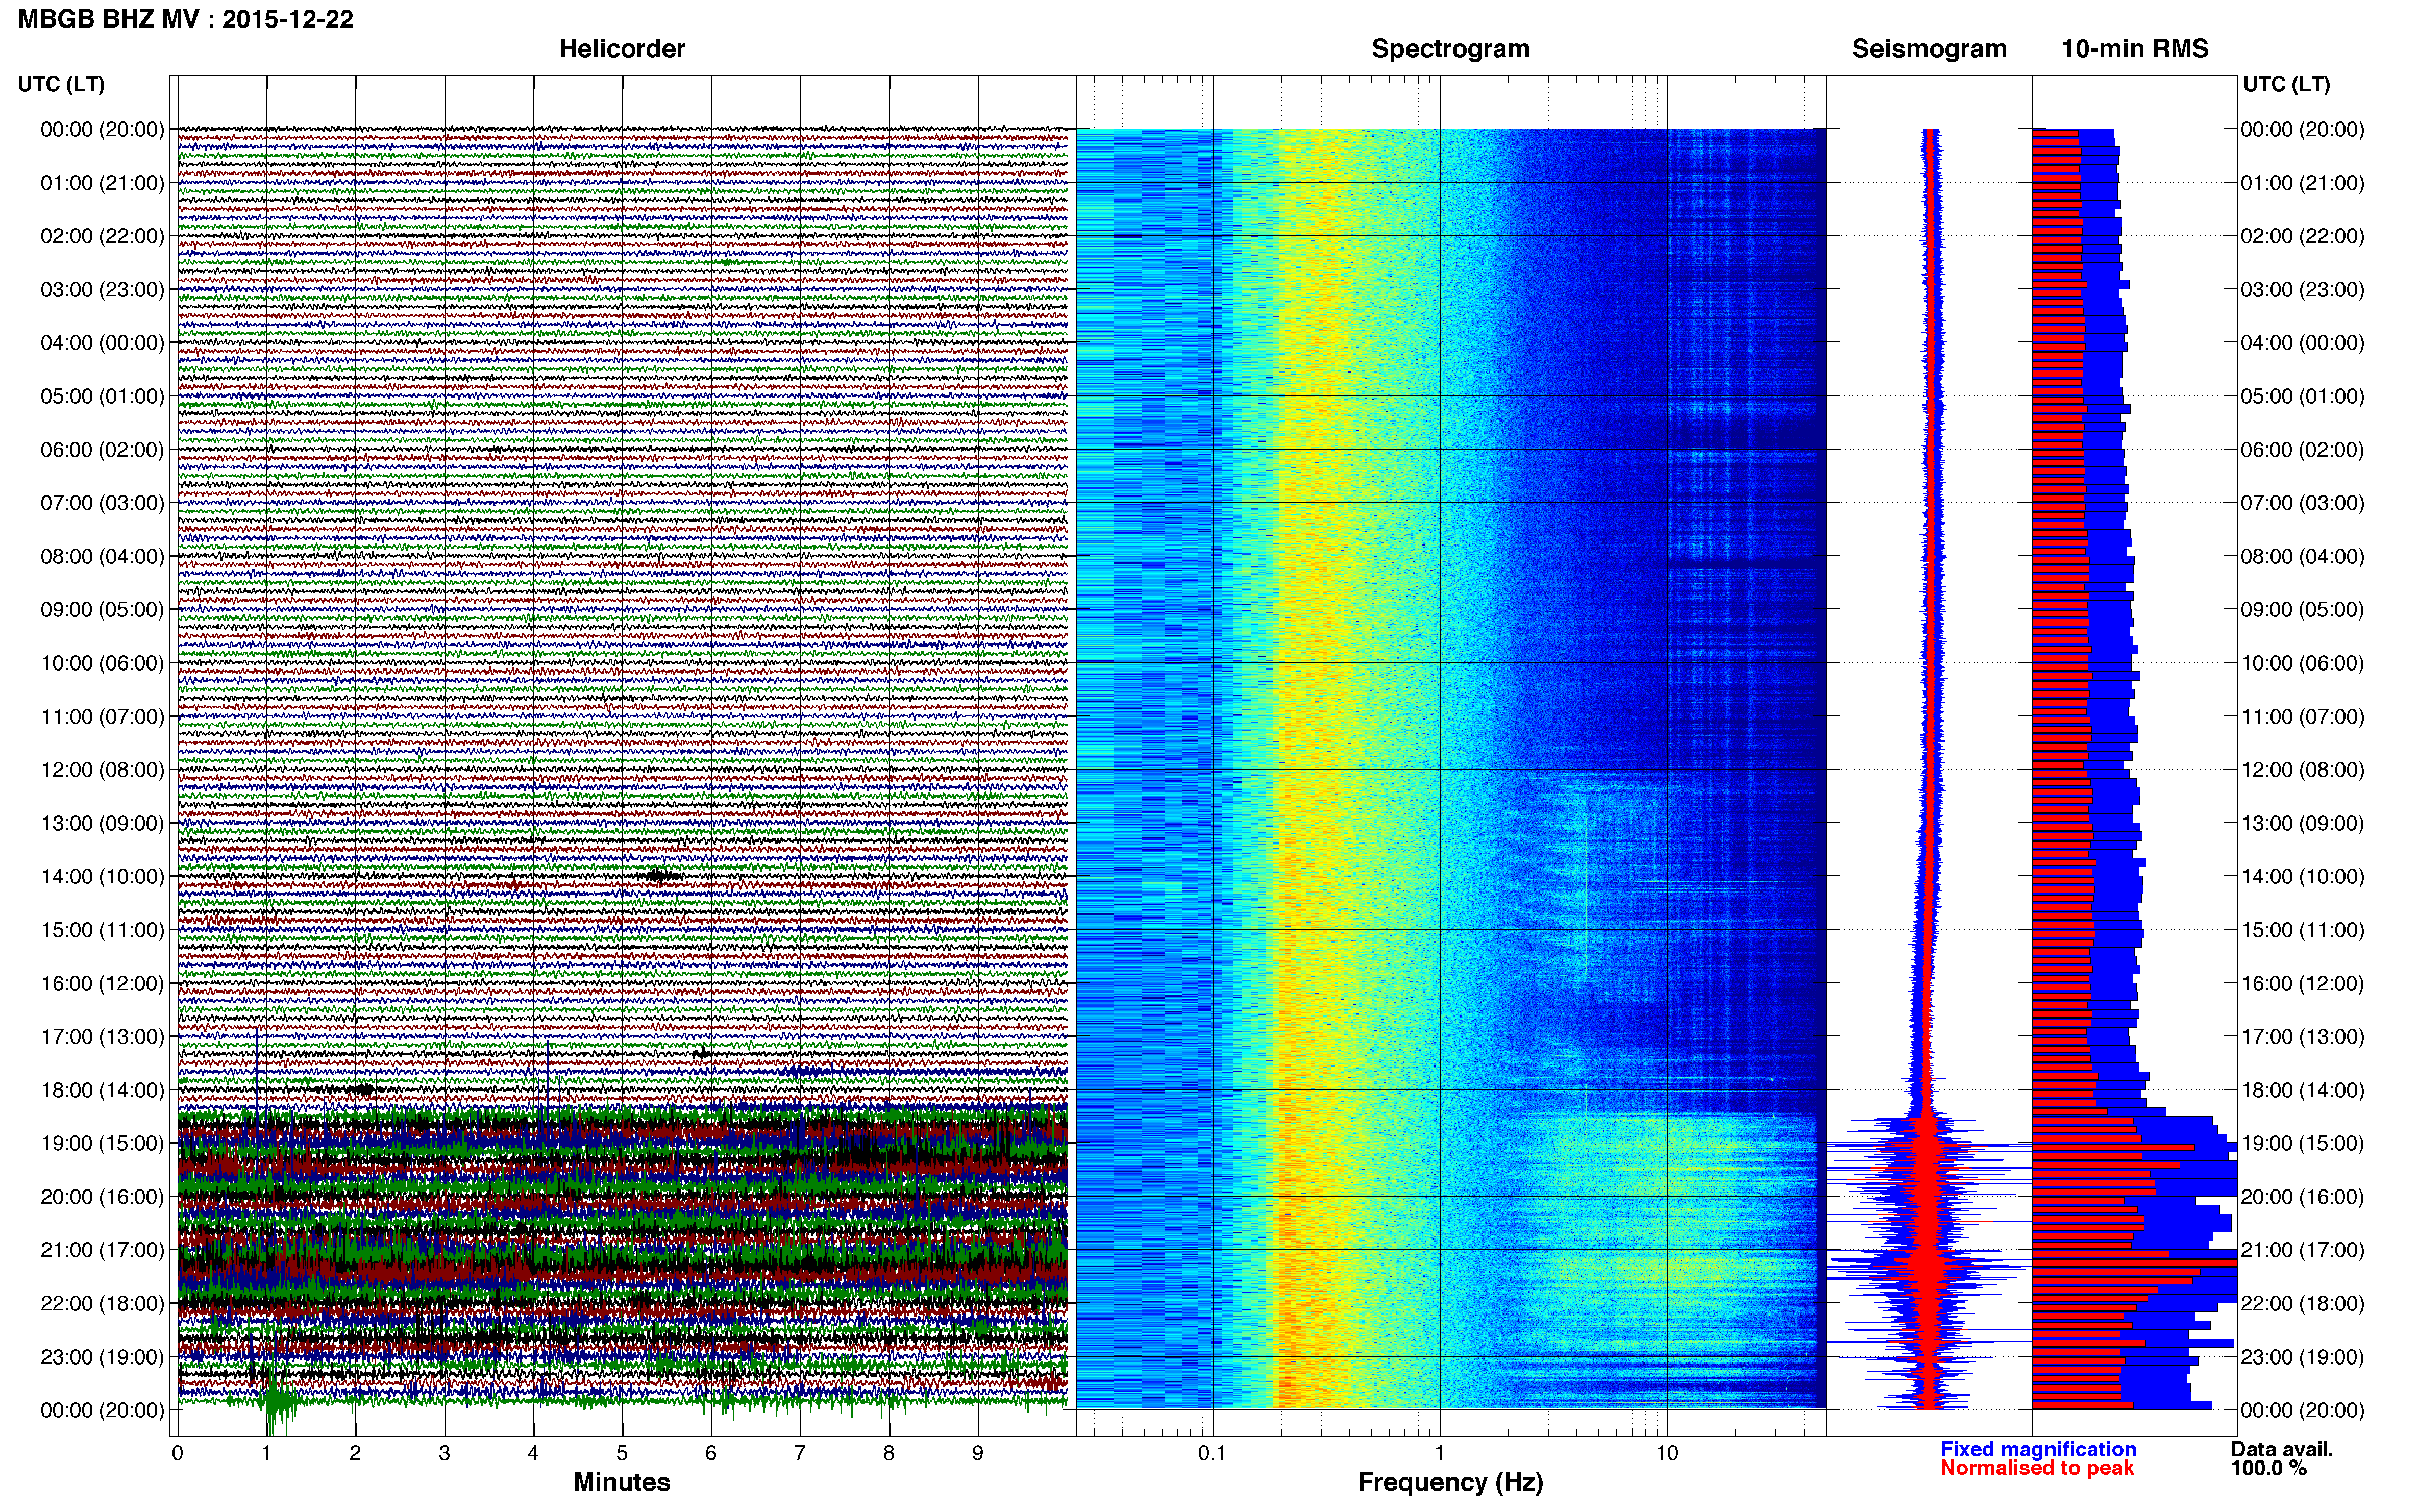Viewport: 2419px width, 1512px height.
Task: Click '17:00 (13:00)' on the helicorder time axis
Action: 102,1037
